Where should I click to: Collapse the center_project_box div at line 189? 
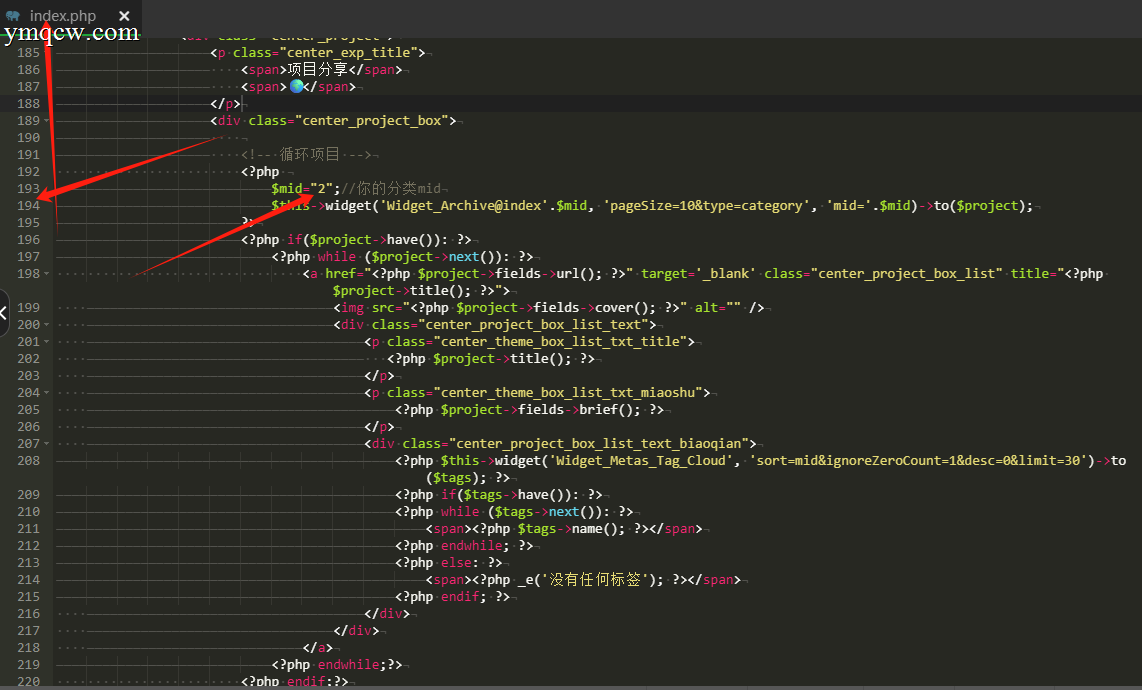click(x=47, y=120)
